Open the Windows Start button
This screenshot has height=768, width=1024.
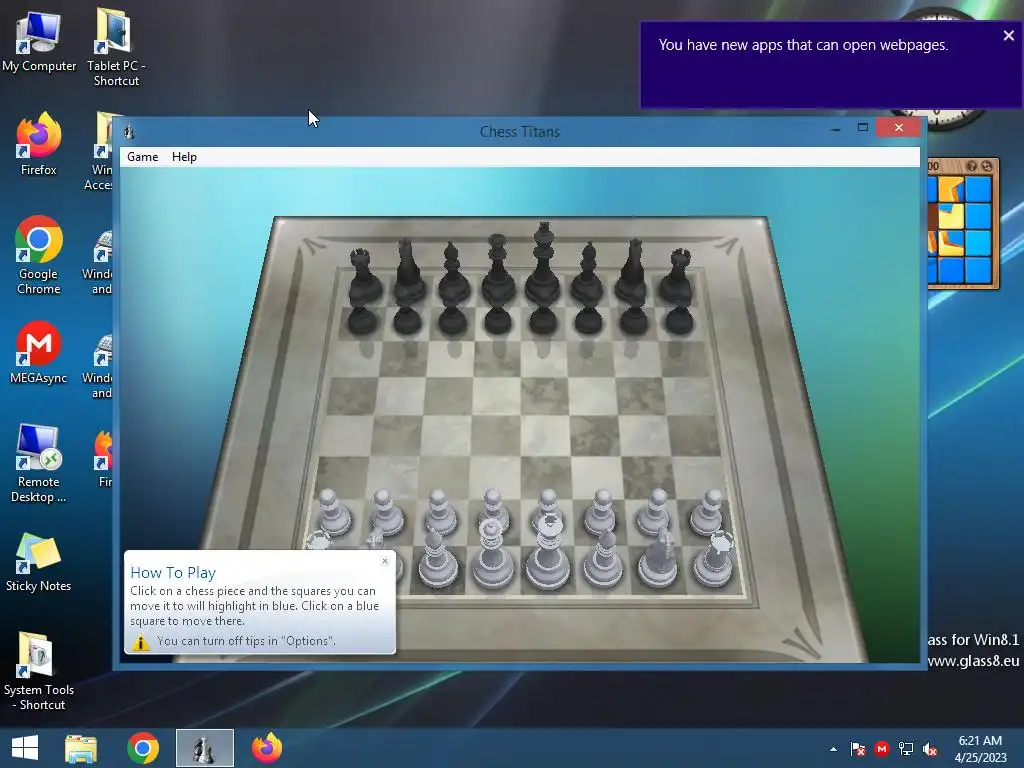pos(25,748)
